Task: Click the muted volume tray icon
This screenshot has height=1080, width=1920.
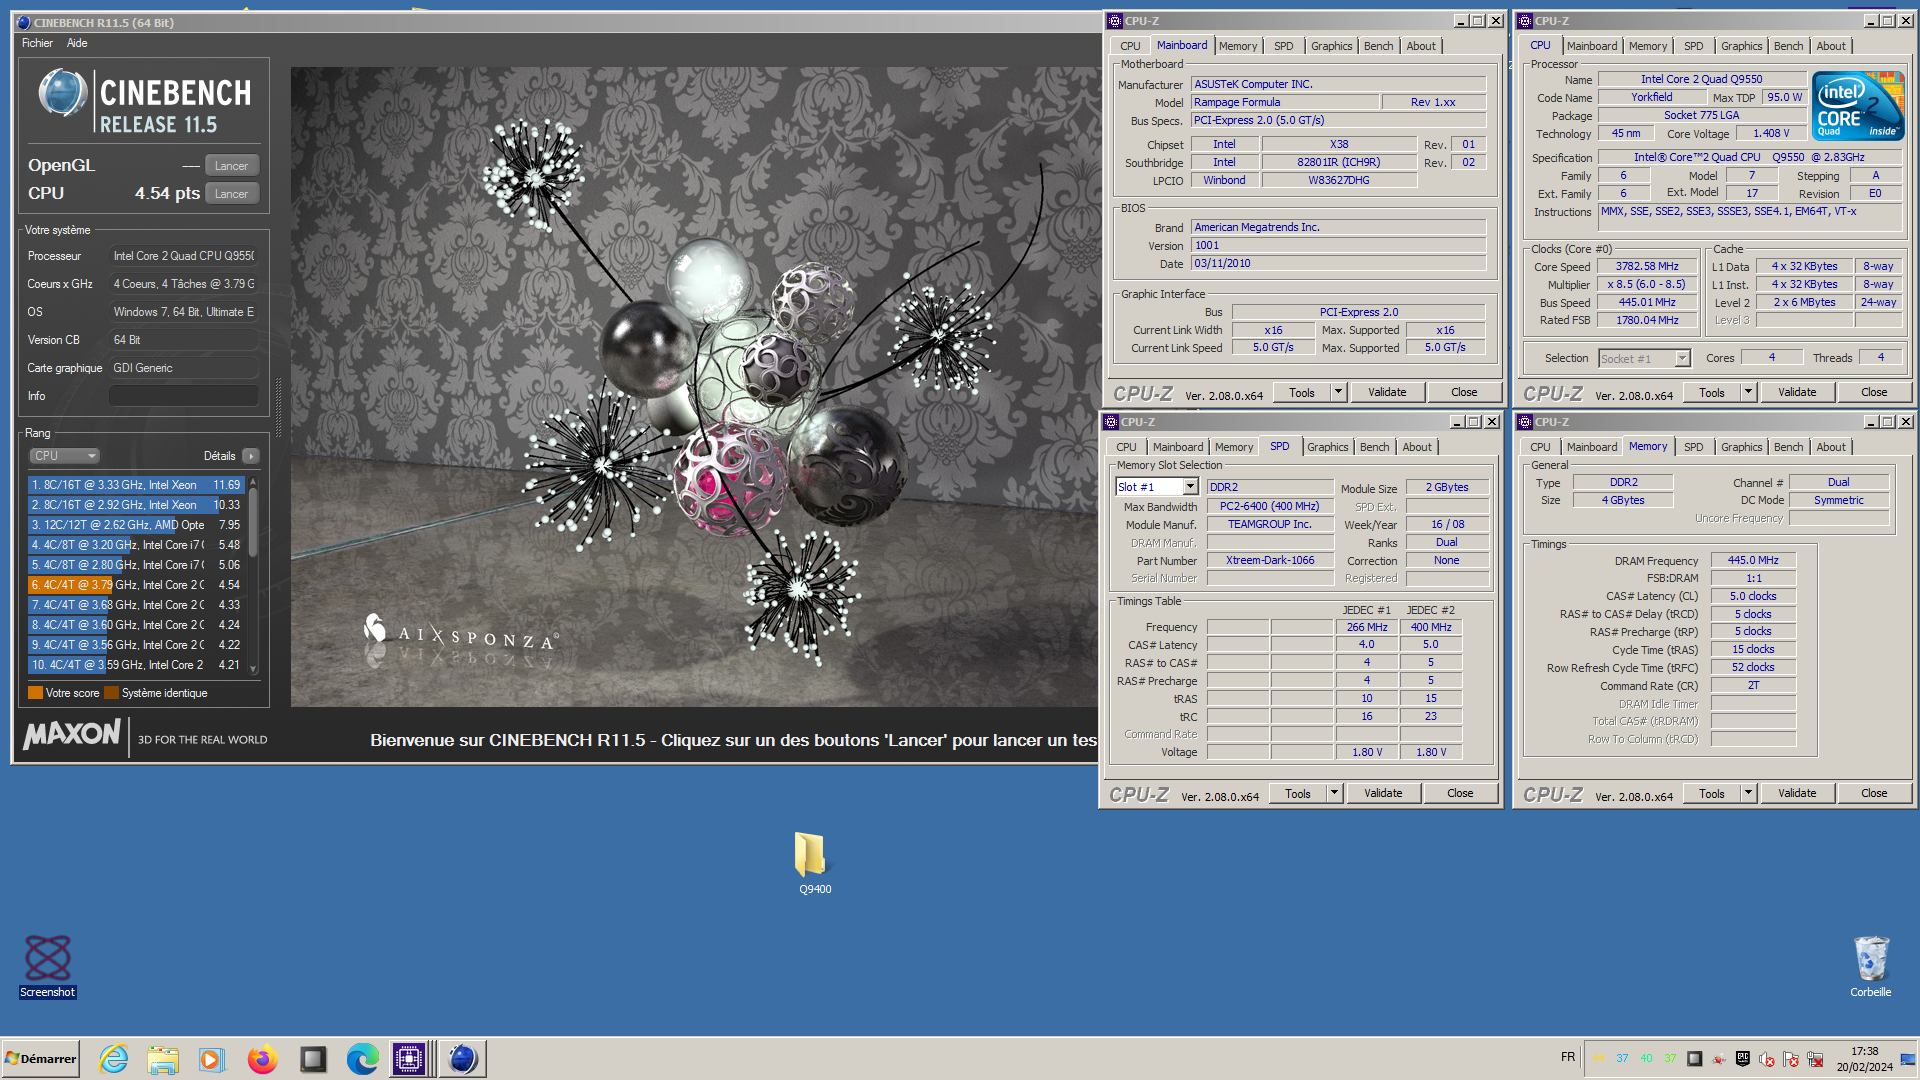Action: 1766,1059
